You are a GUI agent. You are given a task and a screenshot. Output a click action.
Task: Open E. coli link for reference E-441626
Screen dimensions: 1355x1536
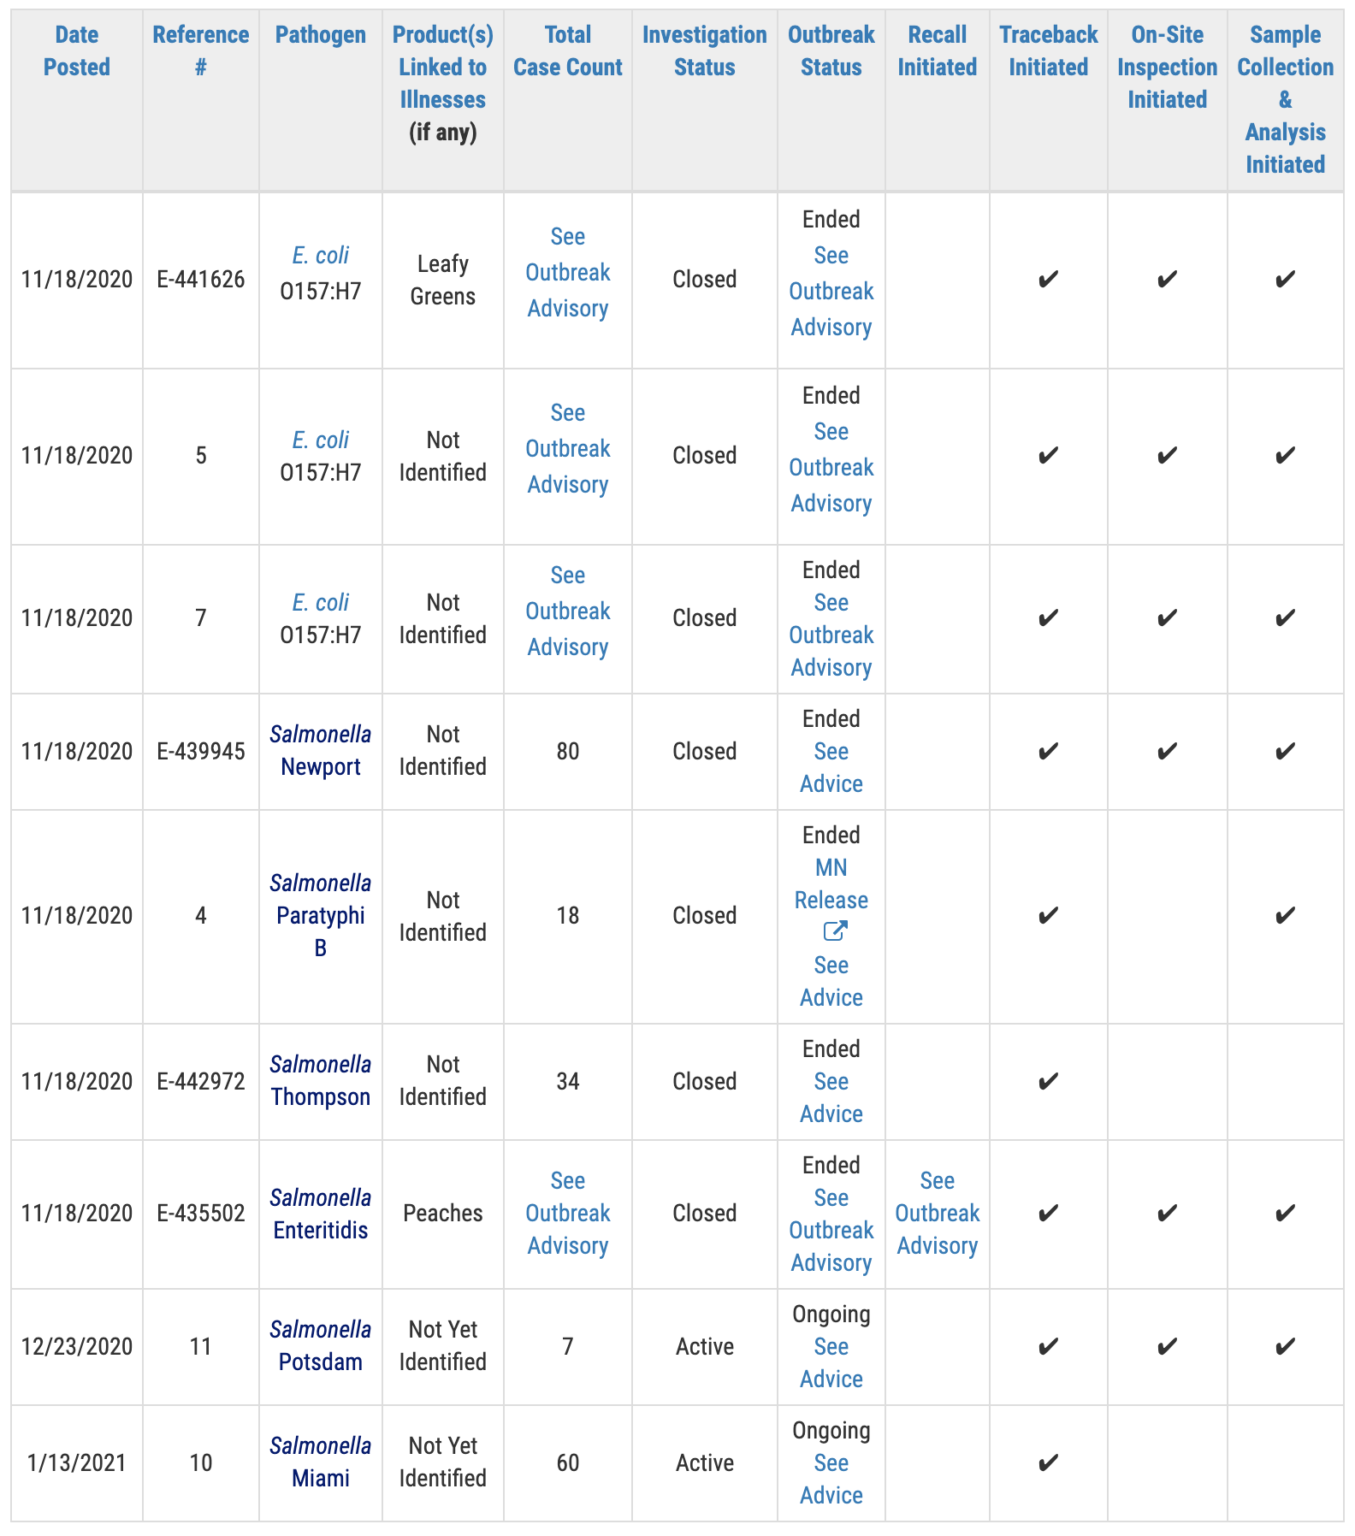click(x=320, y=256)
